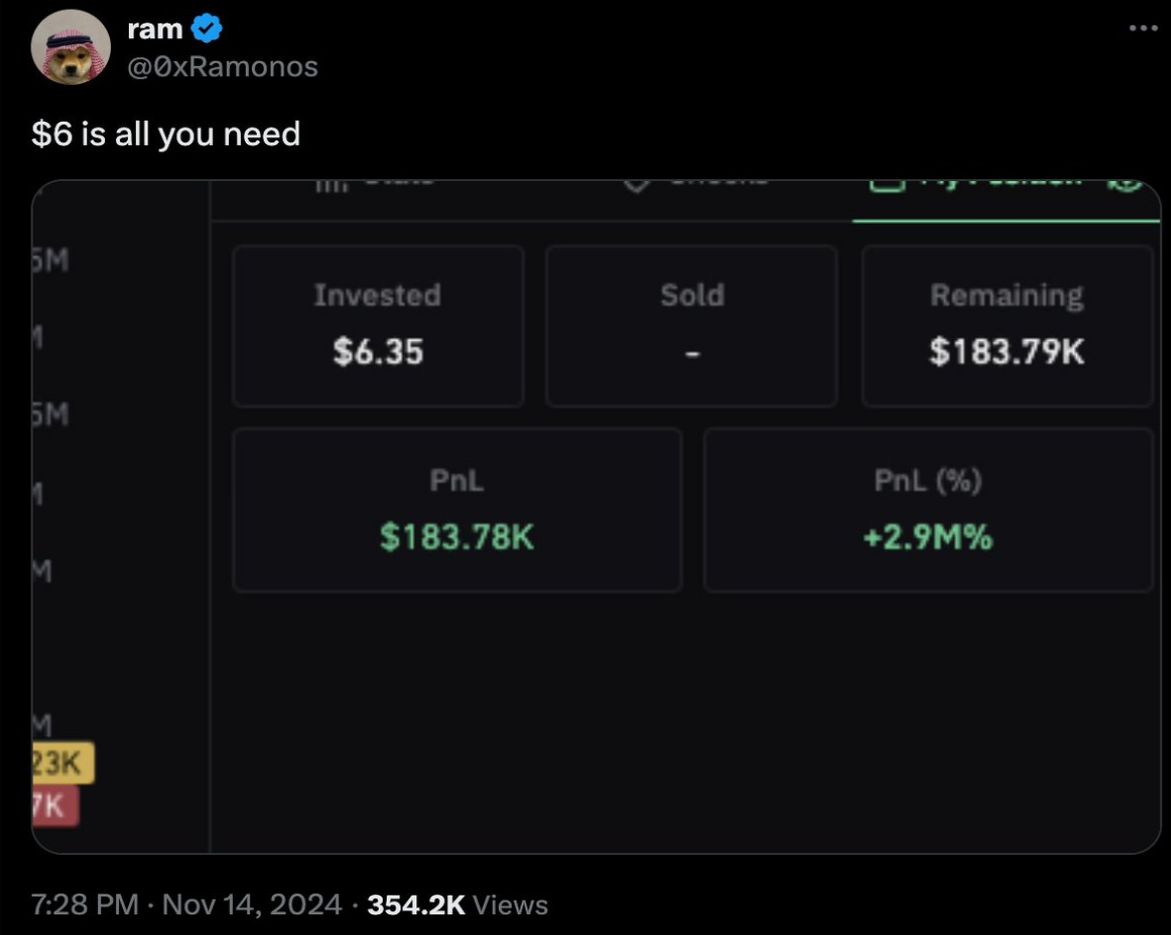Click the My Position tab icon

(x=886, y=184)
